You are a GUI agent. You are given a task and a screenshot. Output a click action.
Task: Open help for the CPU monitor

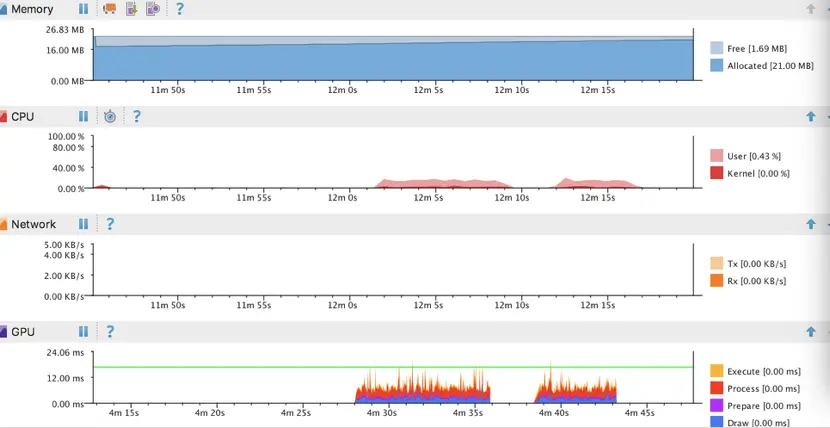136,116
